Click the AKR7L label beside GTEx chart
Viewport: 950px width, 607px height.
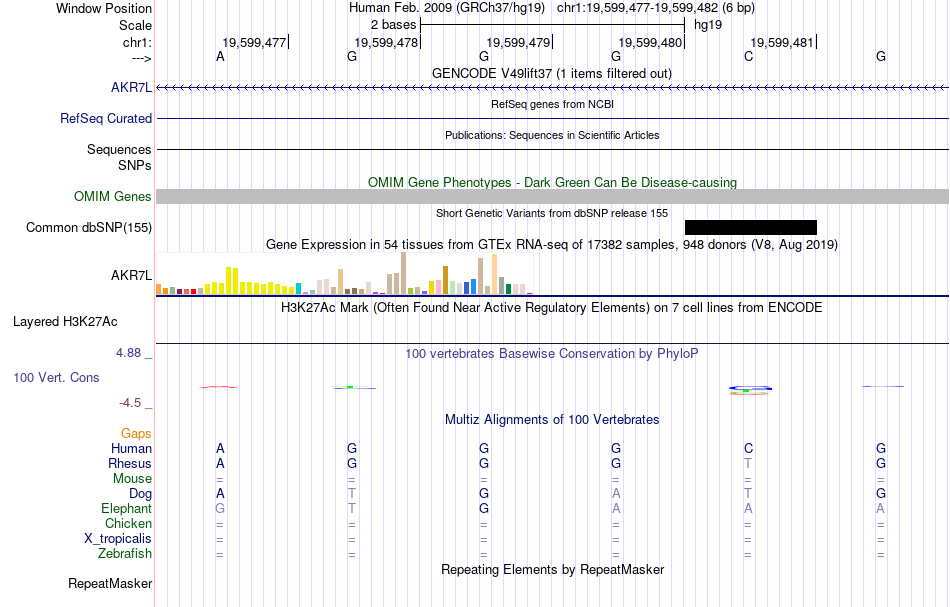coord(131,276)
